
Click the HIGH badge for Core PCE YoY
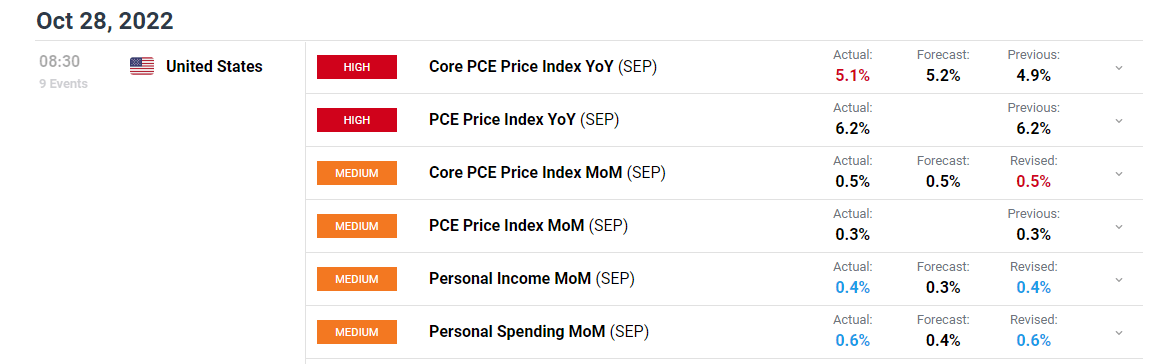point(357,67)
